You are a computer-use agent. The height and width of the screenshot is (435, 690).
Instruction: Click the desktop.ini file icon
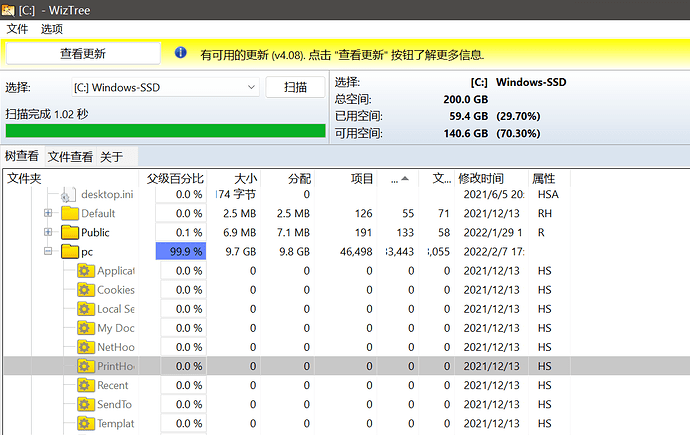point(69,194)
